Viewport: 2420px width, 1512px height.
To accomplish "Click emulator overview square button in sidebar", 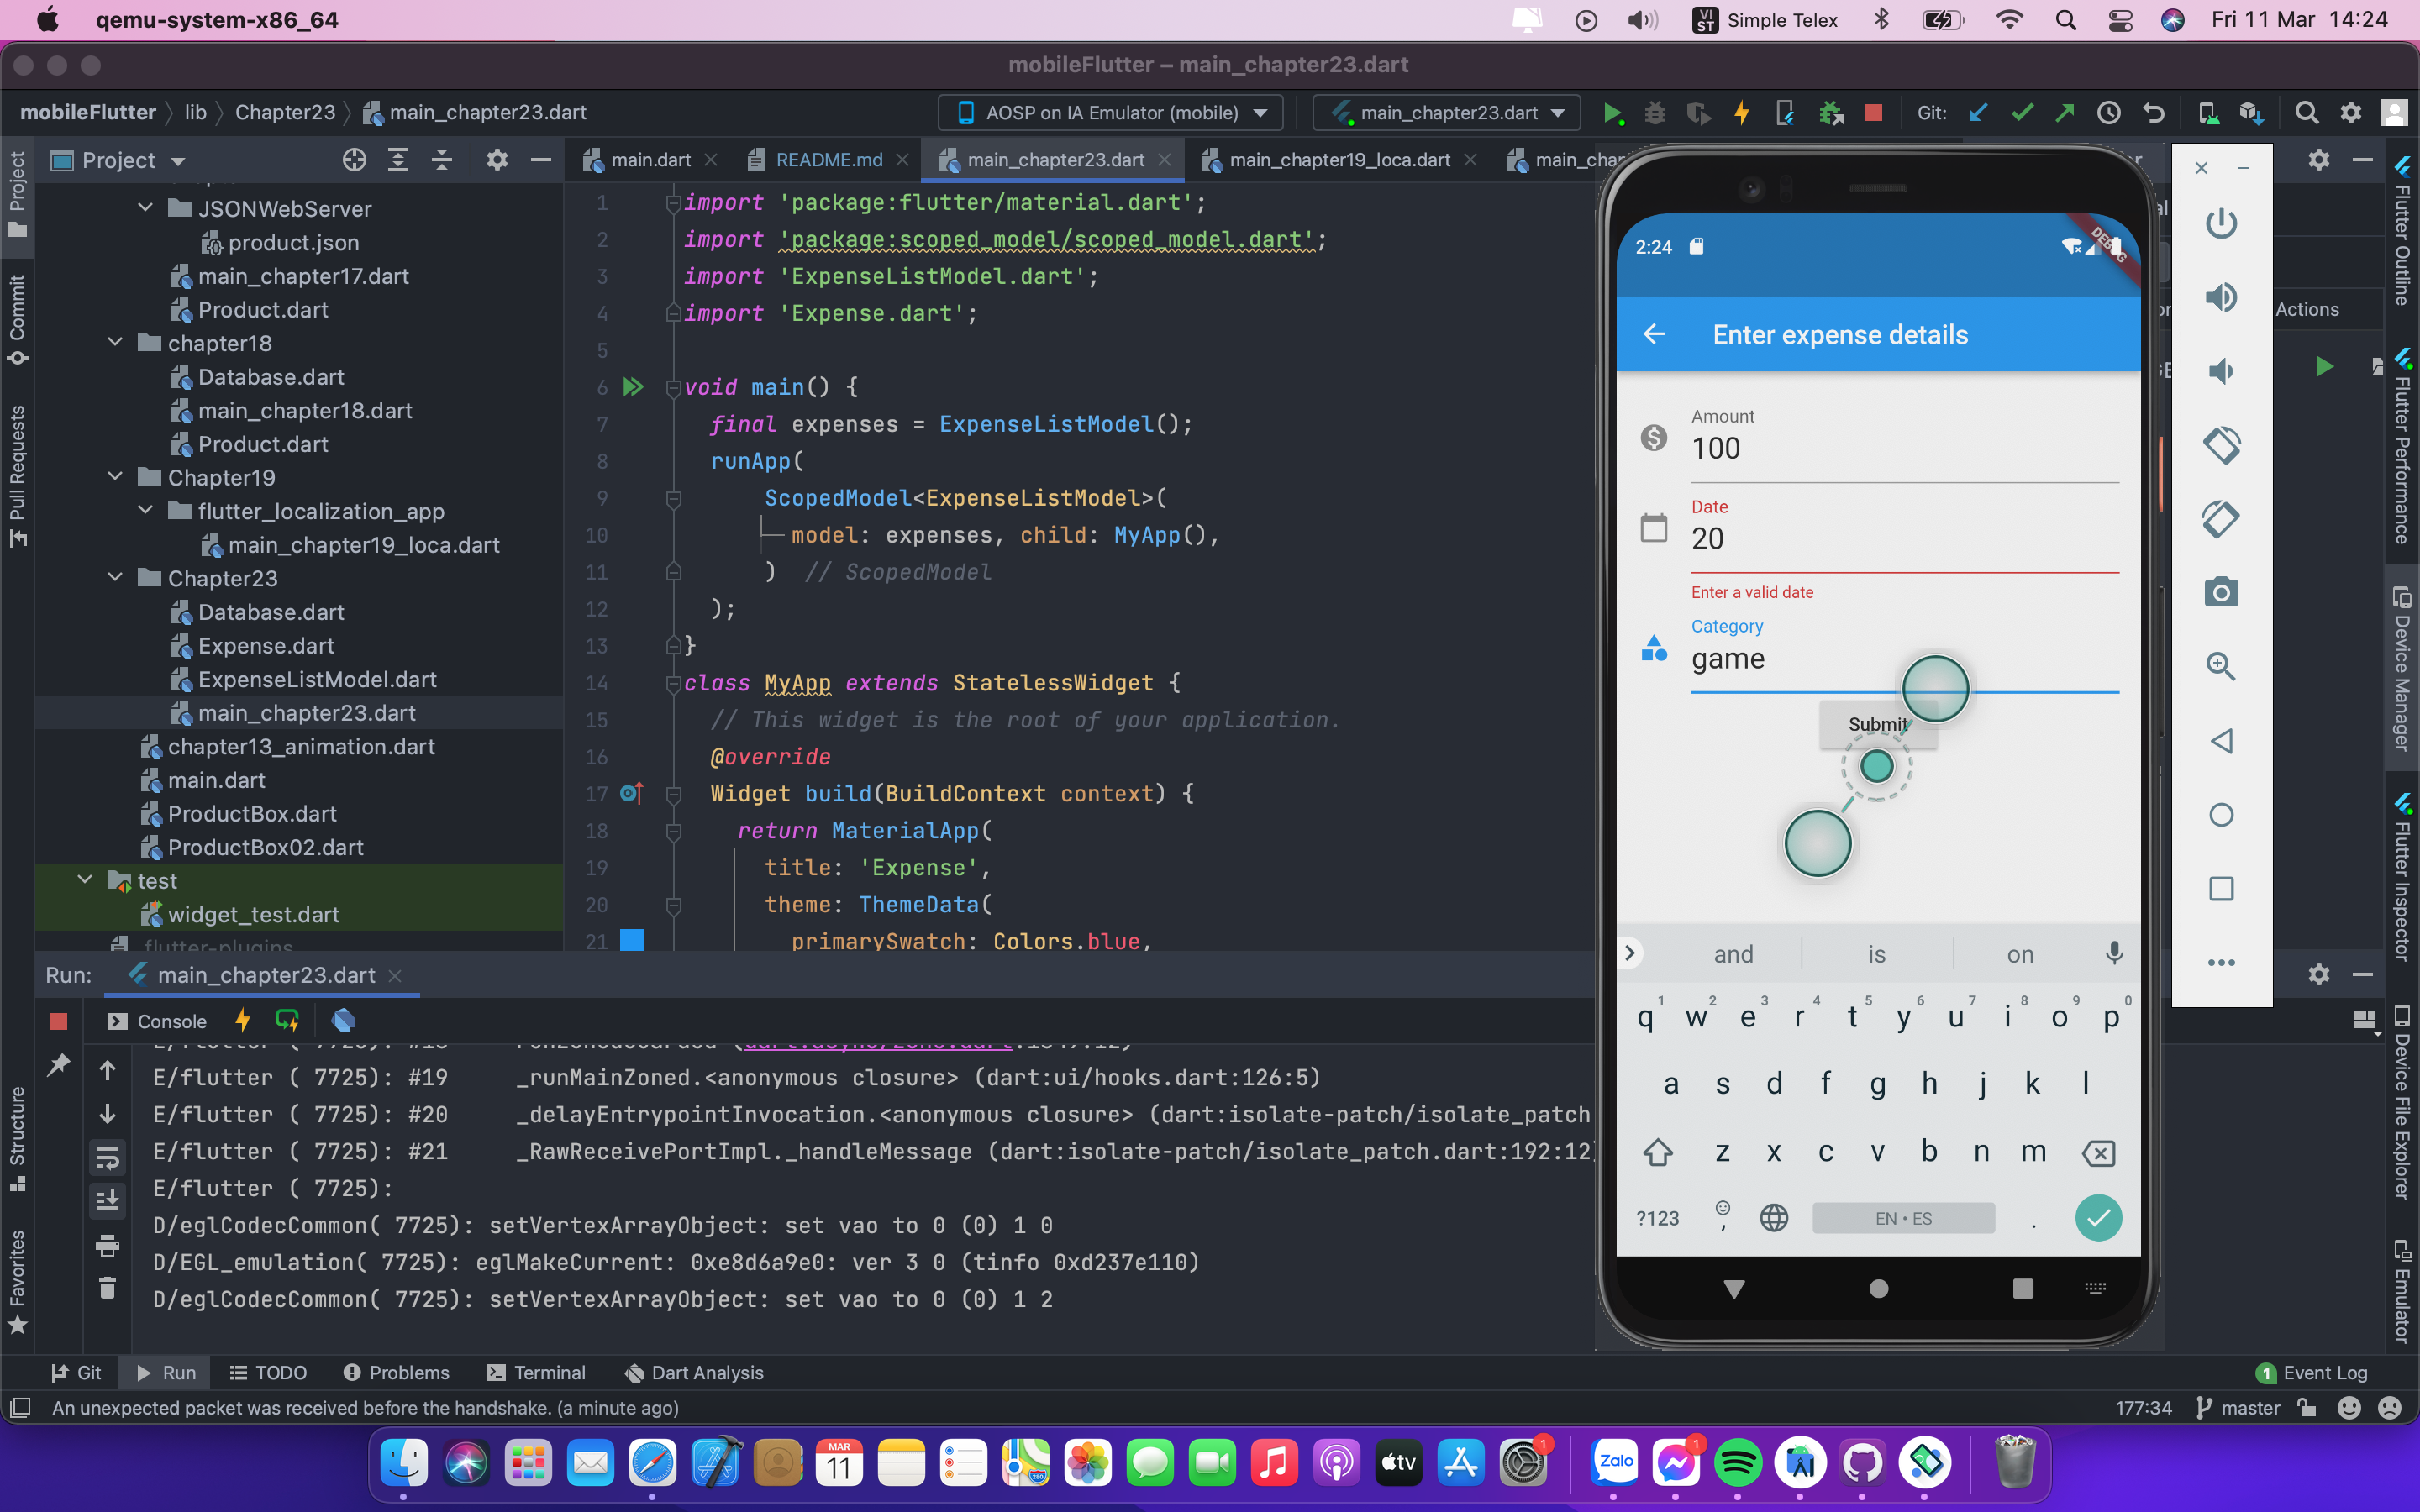I will 2221,889.
